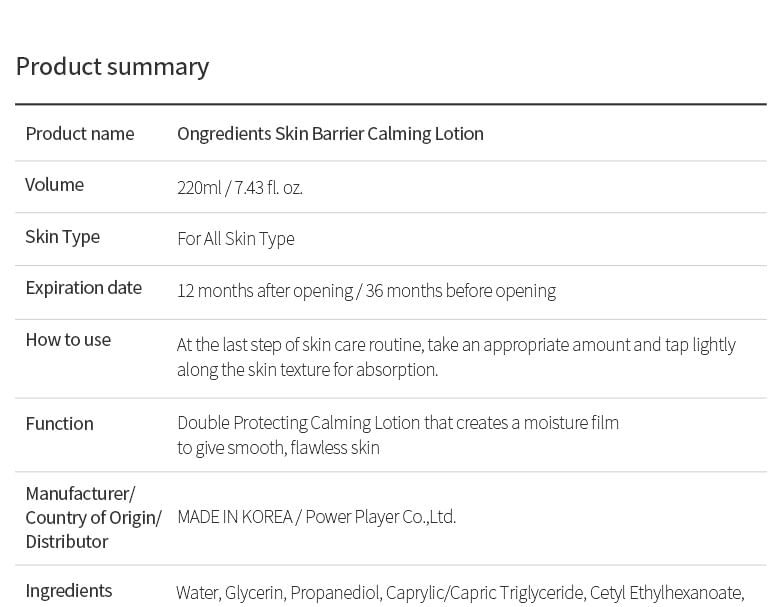Click the to give smooth, flawless skin line

[278, 448]
